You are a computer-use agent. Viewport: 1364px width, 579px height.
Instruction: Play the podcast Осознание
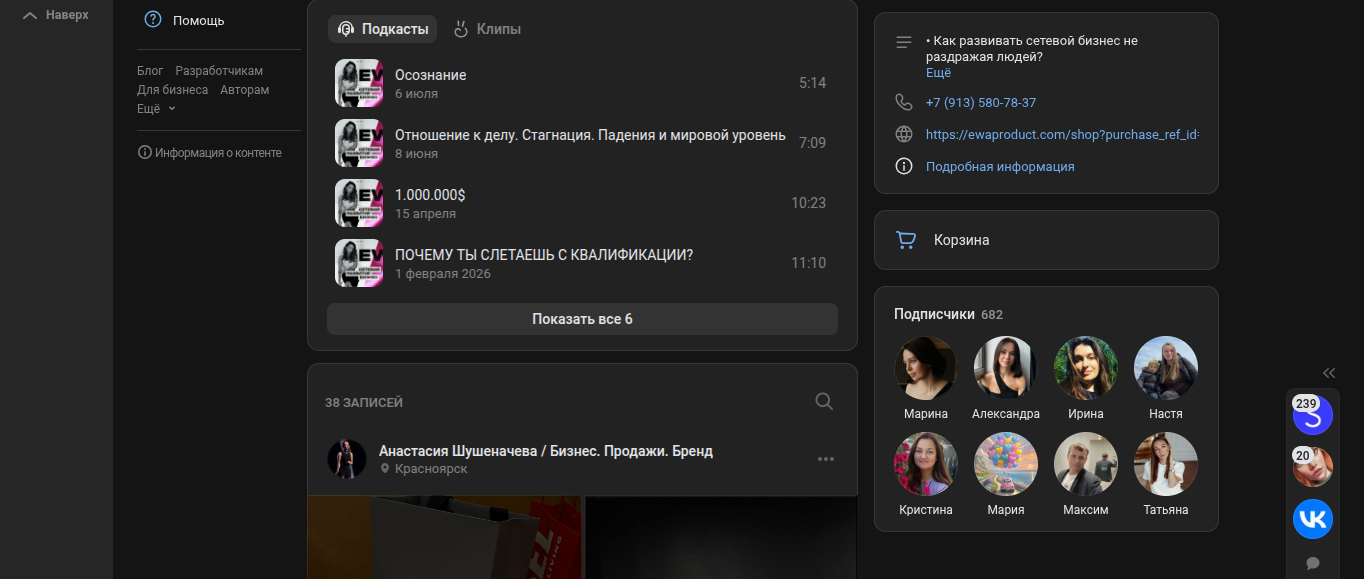point(582,83)
